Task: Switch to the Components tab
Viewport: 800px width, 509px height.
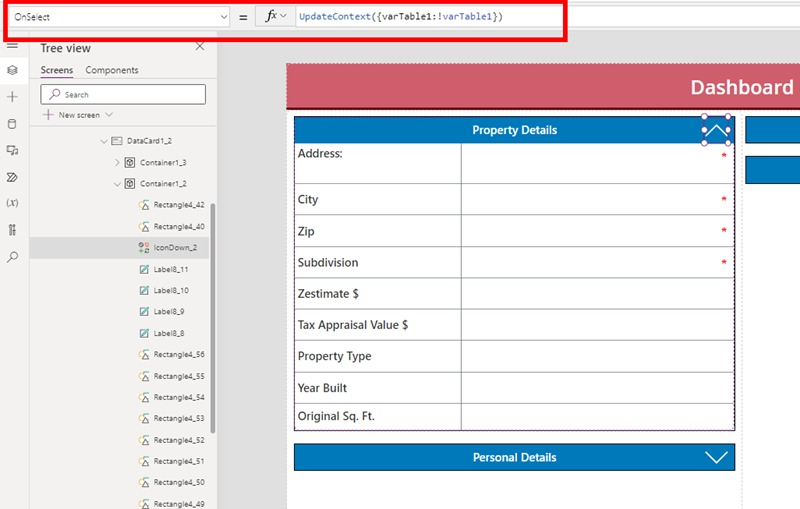Action: (x=112, y=70)
